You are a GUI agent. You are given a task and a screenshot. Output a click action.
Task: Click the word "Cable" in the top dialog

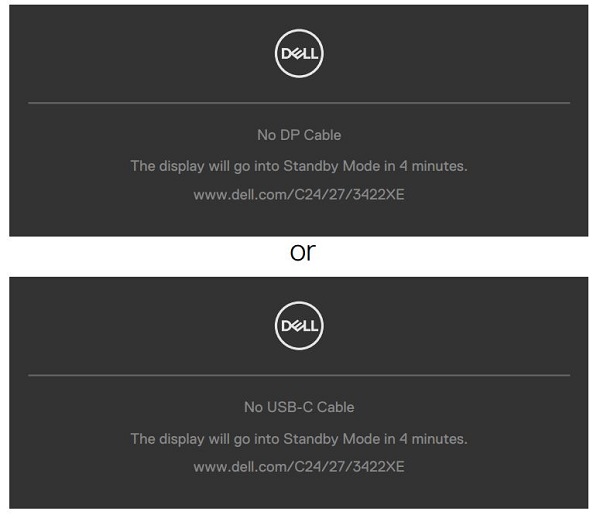pos(322,135)
